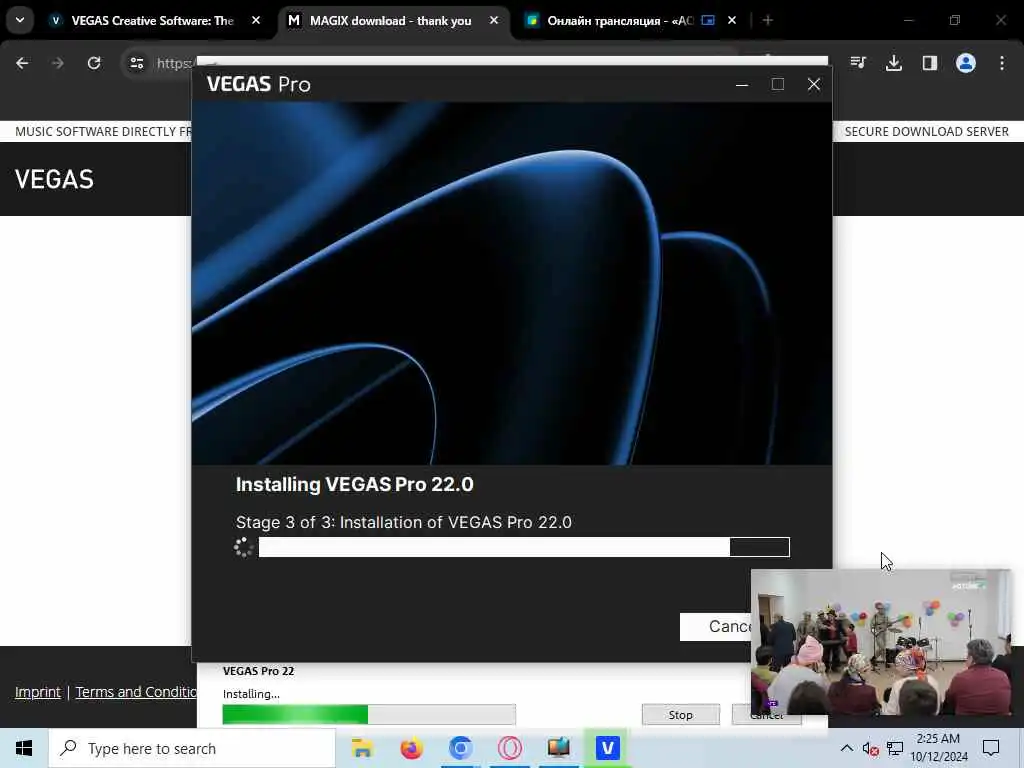Click the VEGAS logo on the webpage
The image size is (1024, 768).
click(x=54, y=179)
